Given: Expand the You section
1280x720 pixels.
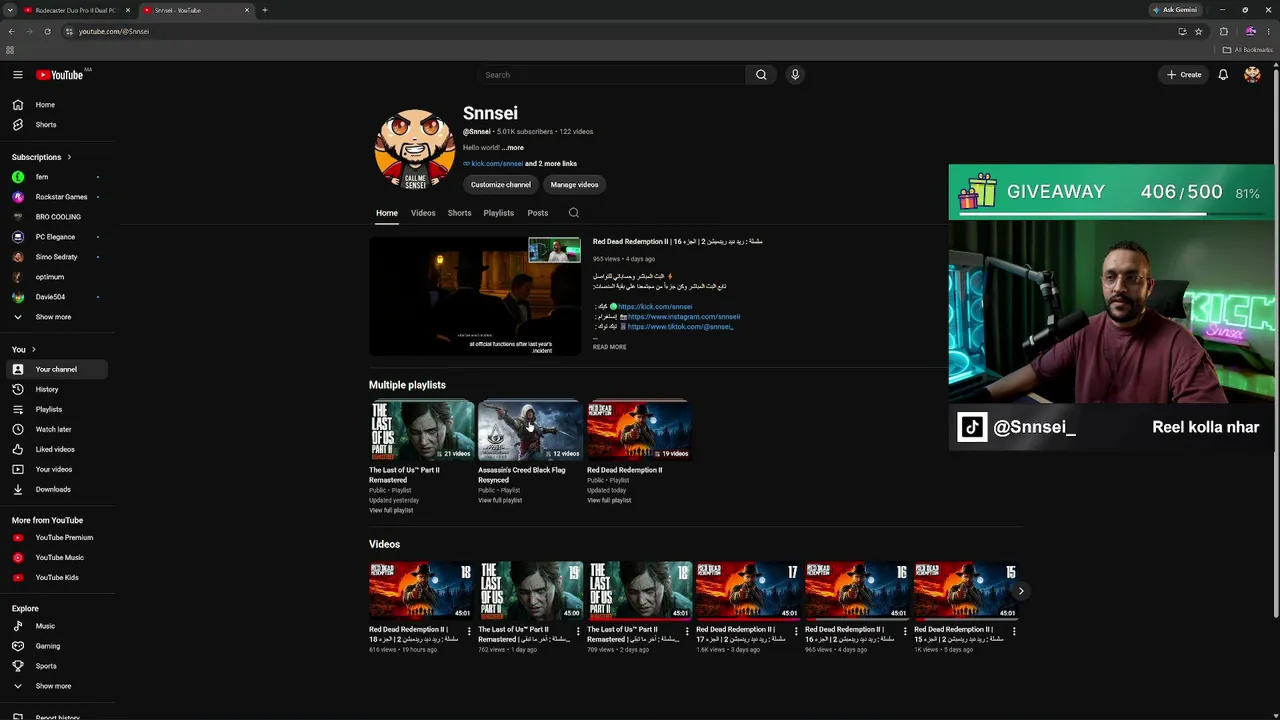Looking at the screenshot, I should point(24,349).
